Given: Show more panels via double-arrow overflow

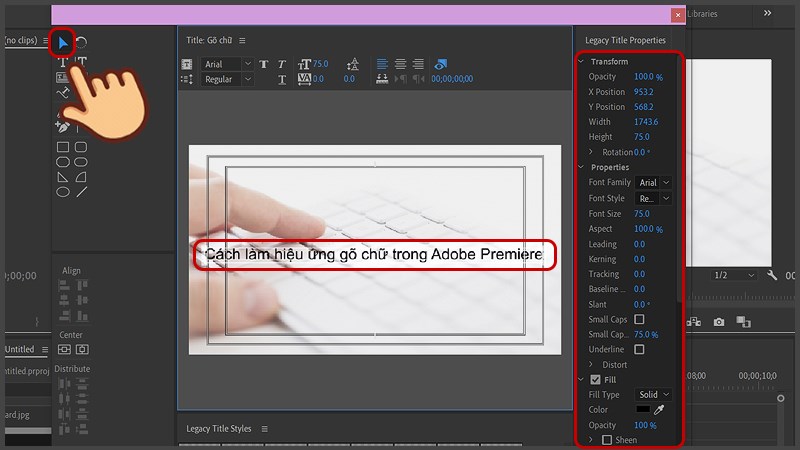Looking at the screenshot, I should (767, 13).
